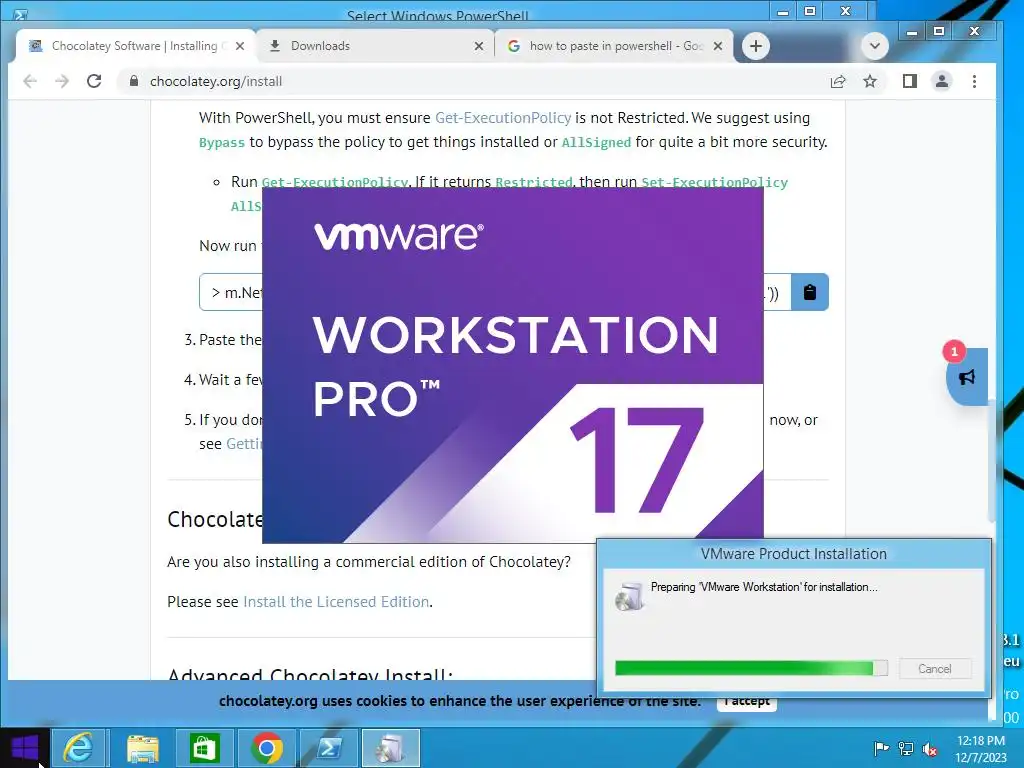Screen dimensions: 1024x768
Task: Open Windows Store from taskbar
Action: 204,748
